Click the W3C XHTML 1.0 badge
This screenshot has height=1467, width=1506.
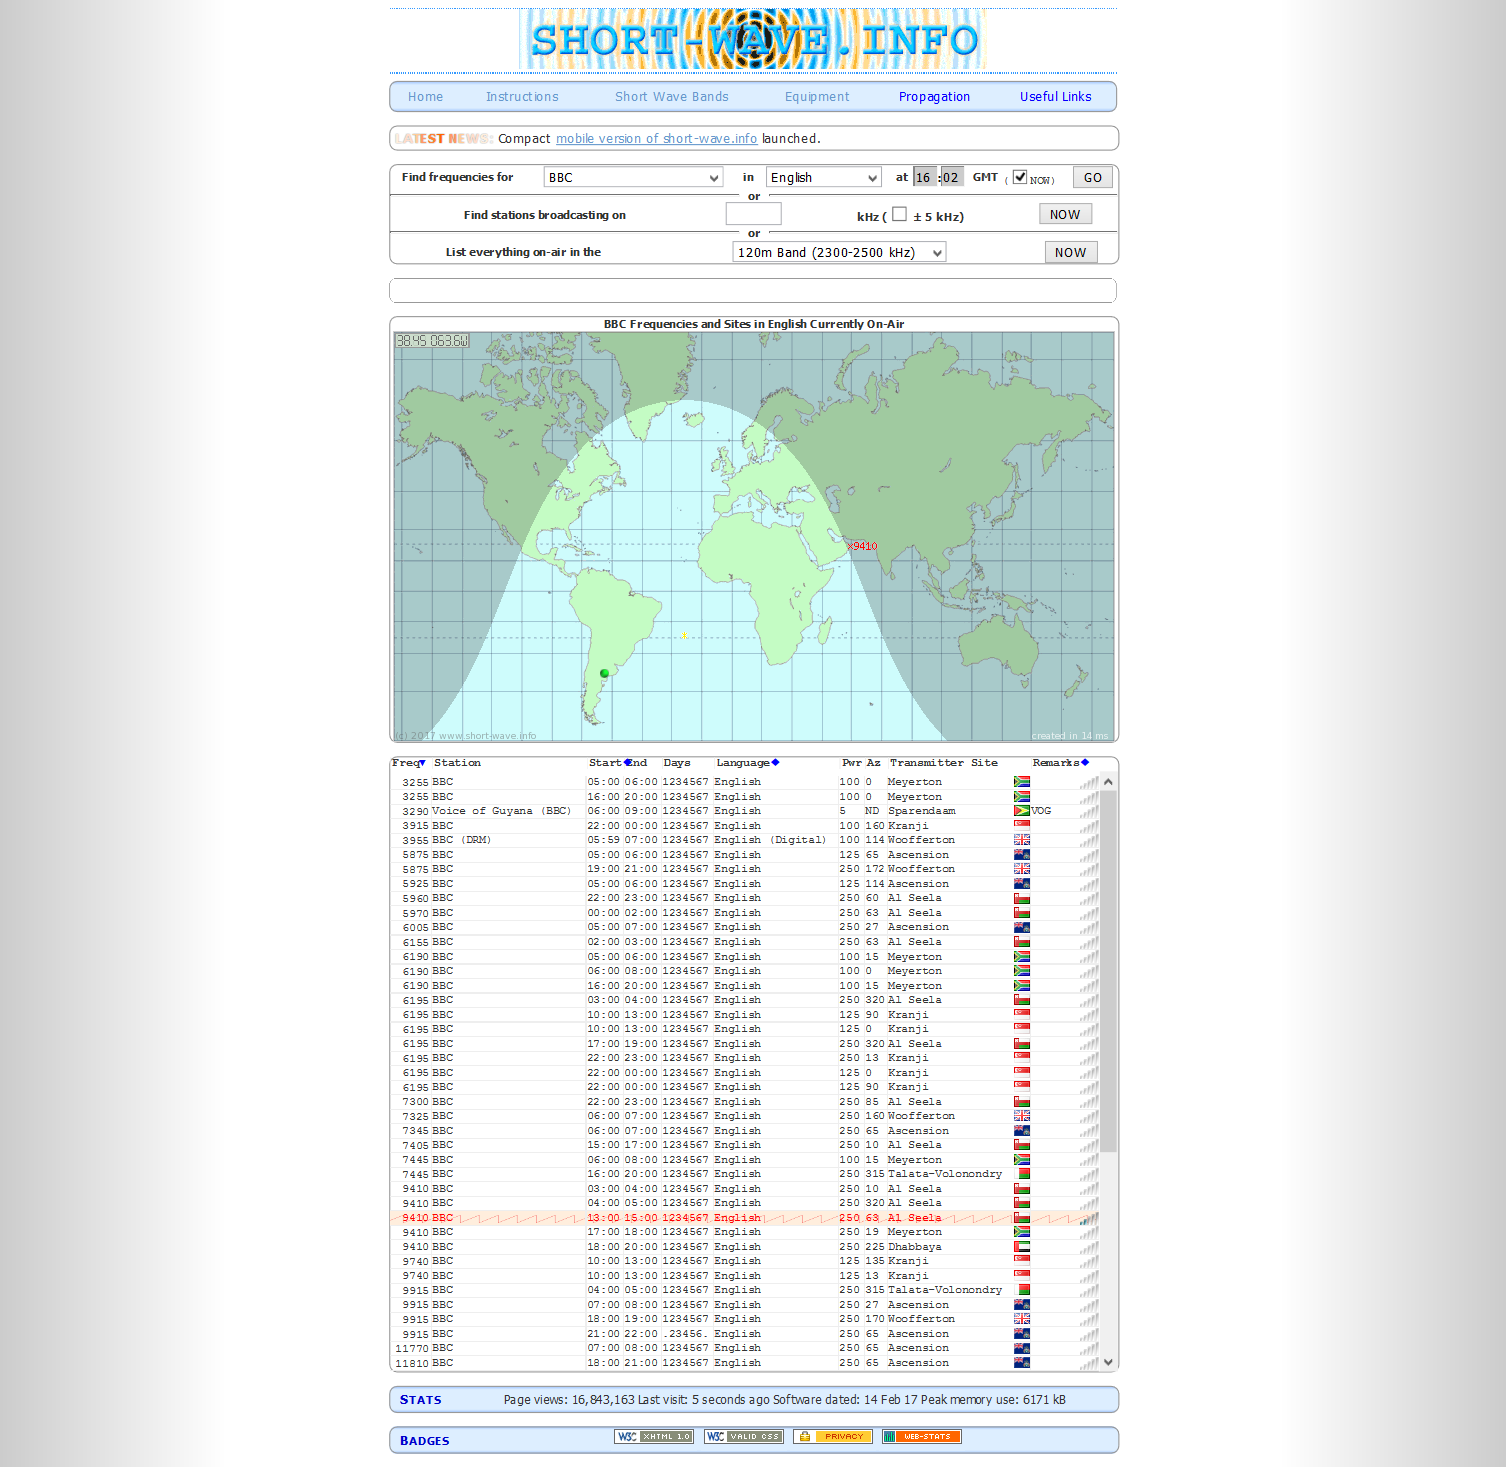(x=653, y=1436)
